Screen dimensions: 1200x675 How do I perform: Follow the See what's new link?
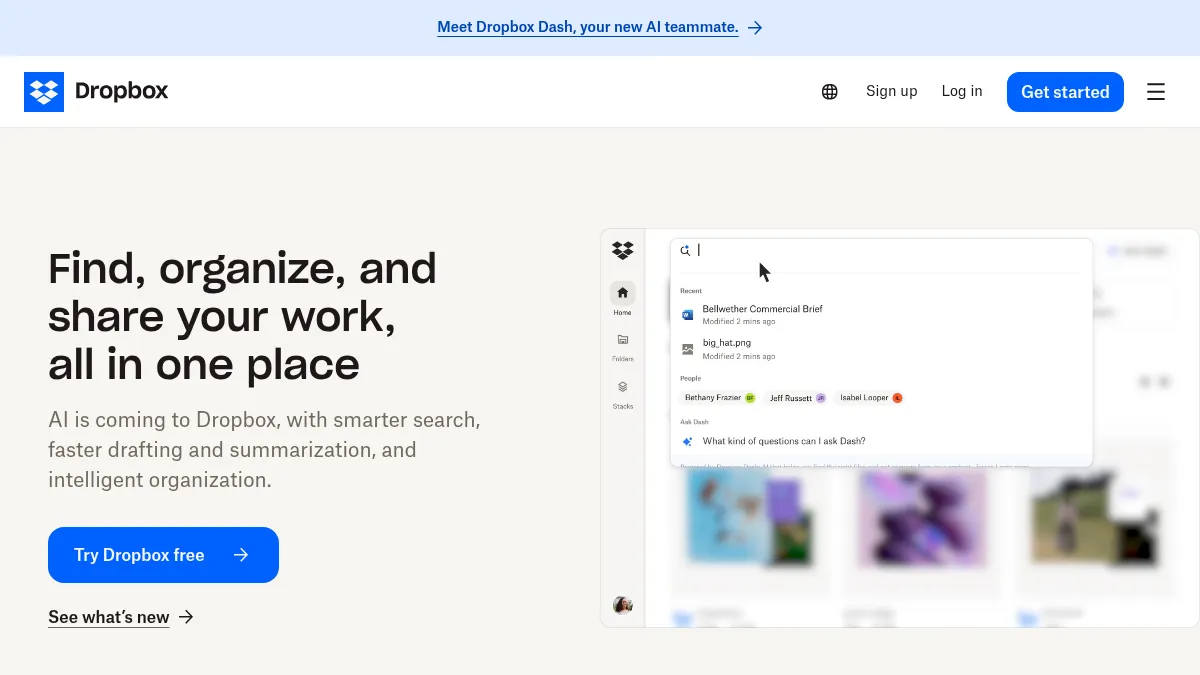[108, 617]
